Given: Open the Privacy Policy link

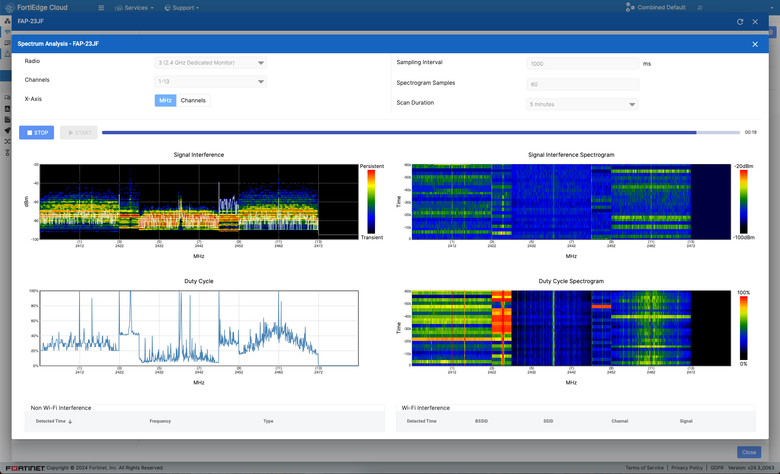Looking at the screenshot, I should click(x=687, y=467).
